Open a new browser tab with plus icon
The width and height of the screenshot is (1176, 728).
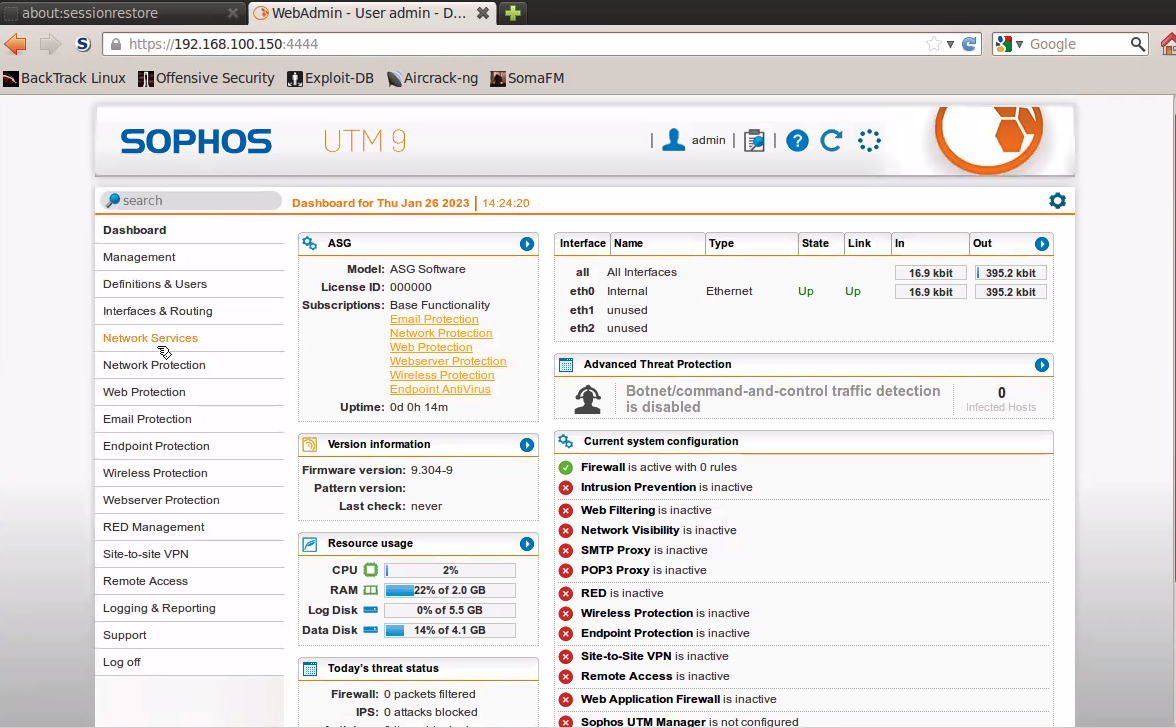(513, 13)
